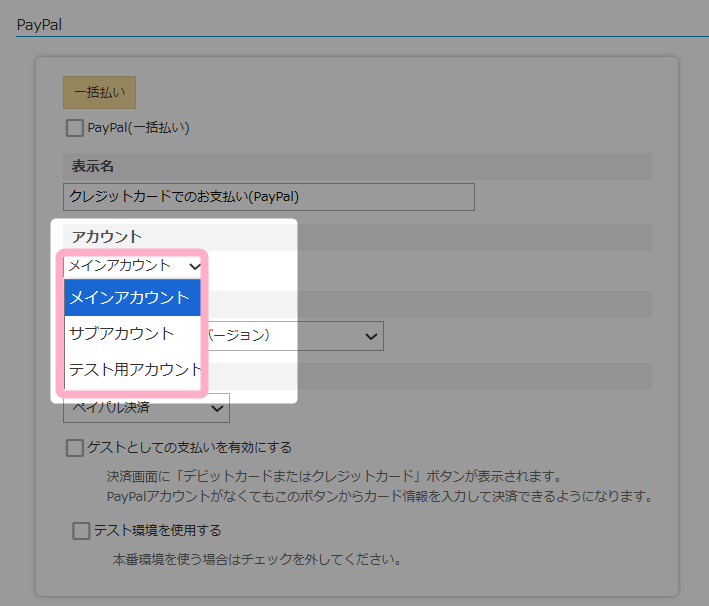
Task: Click the chevron arrow on ペイパル決済 select
Action: point(217,408)
